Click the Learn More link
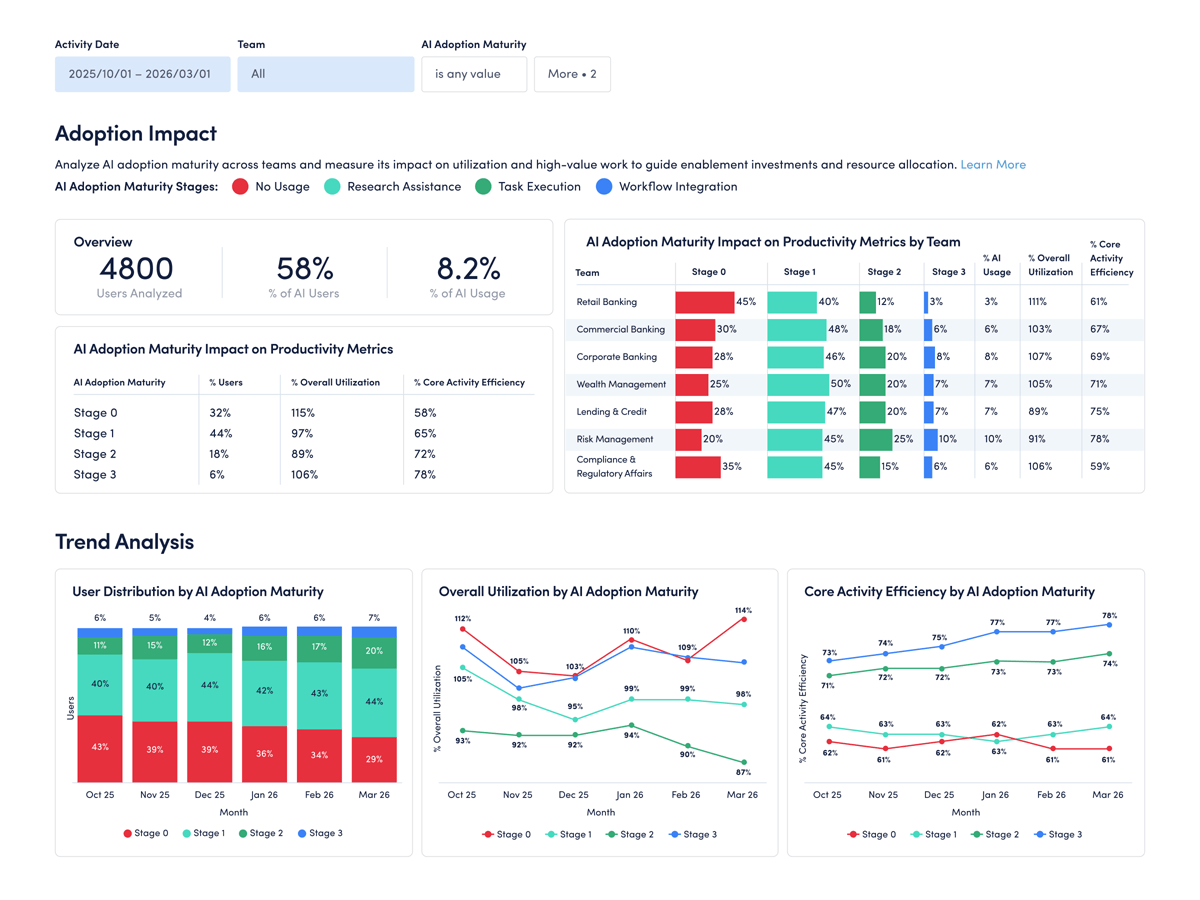This screenshot has width=1200, height=900. point(993,164)
